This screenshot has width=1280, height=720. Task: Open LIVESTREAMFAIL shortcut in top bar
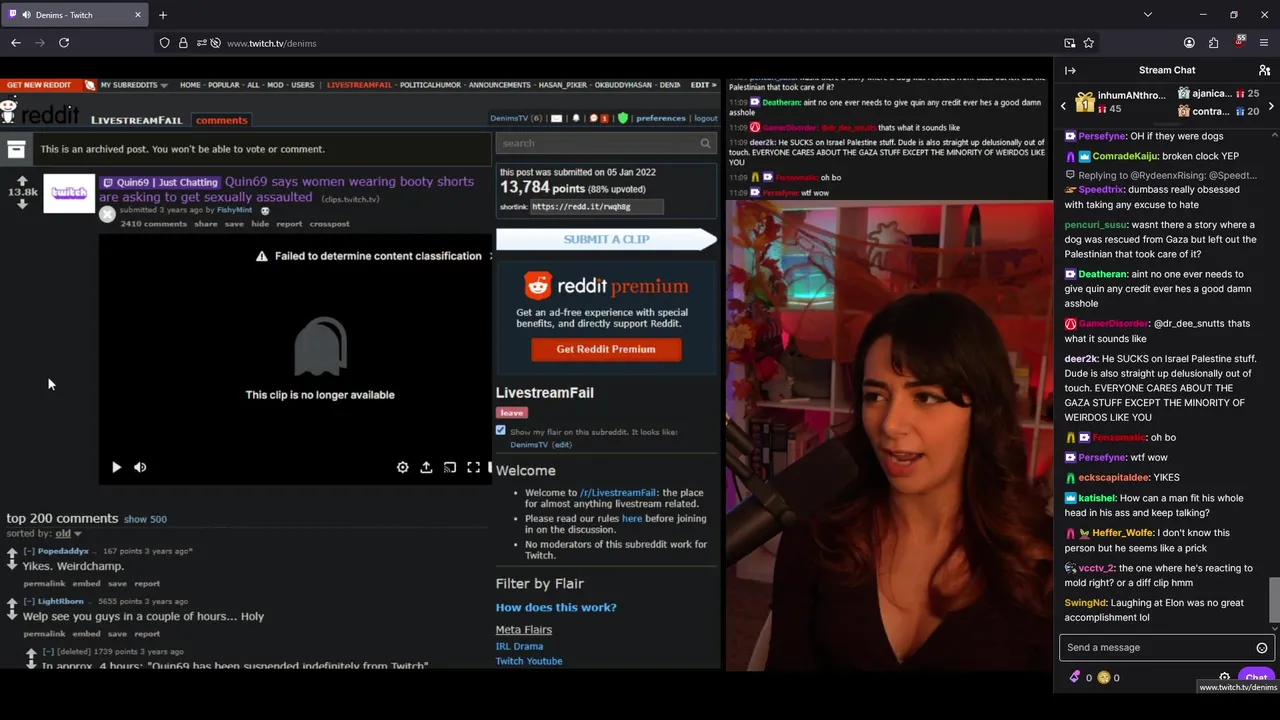[x=359, y=85]
